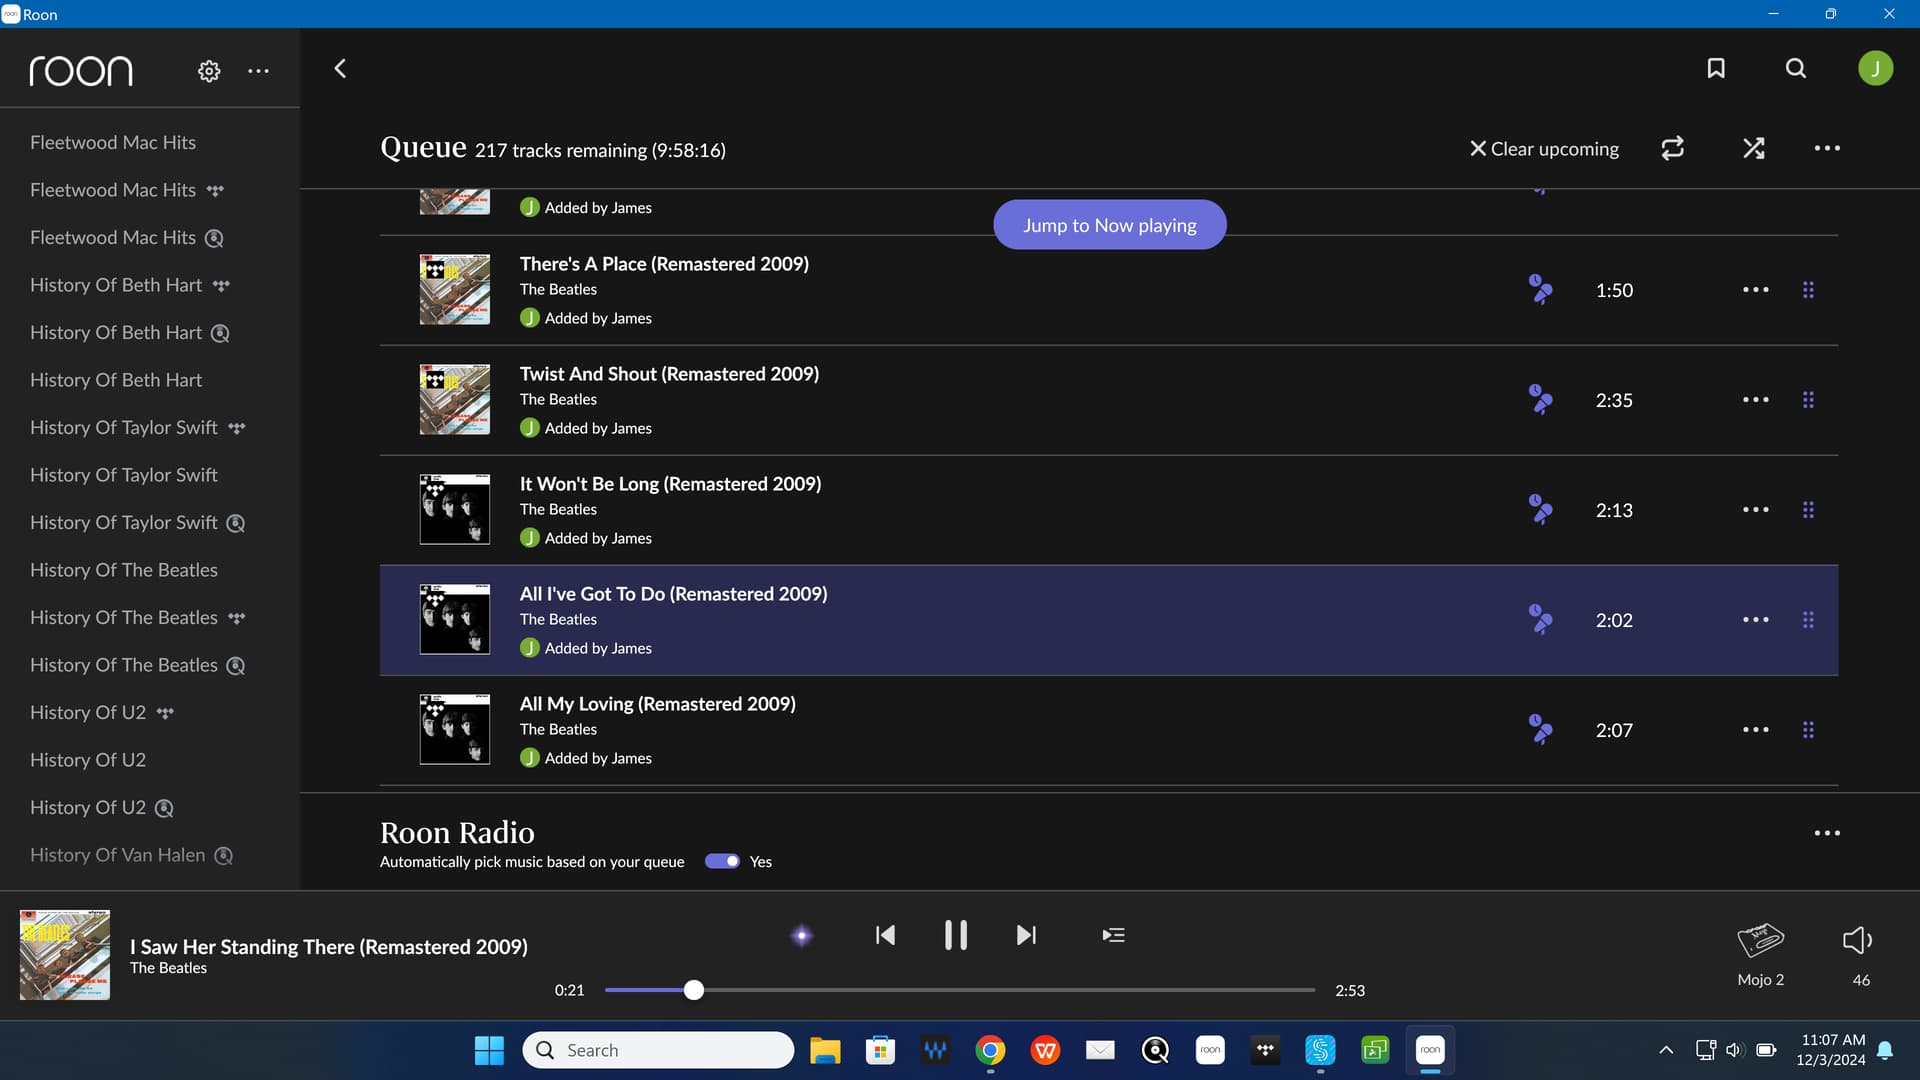
Task: Click source icon on It Won't Be Long row
Action: (x=1540, y=509)
